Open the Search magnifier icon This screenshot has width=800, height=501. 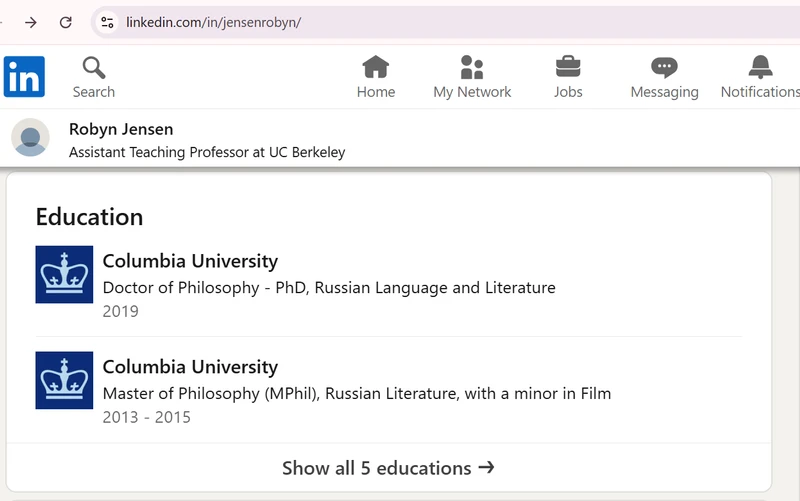coord(94,68)
